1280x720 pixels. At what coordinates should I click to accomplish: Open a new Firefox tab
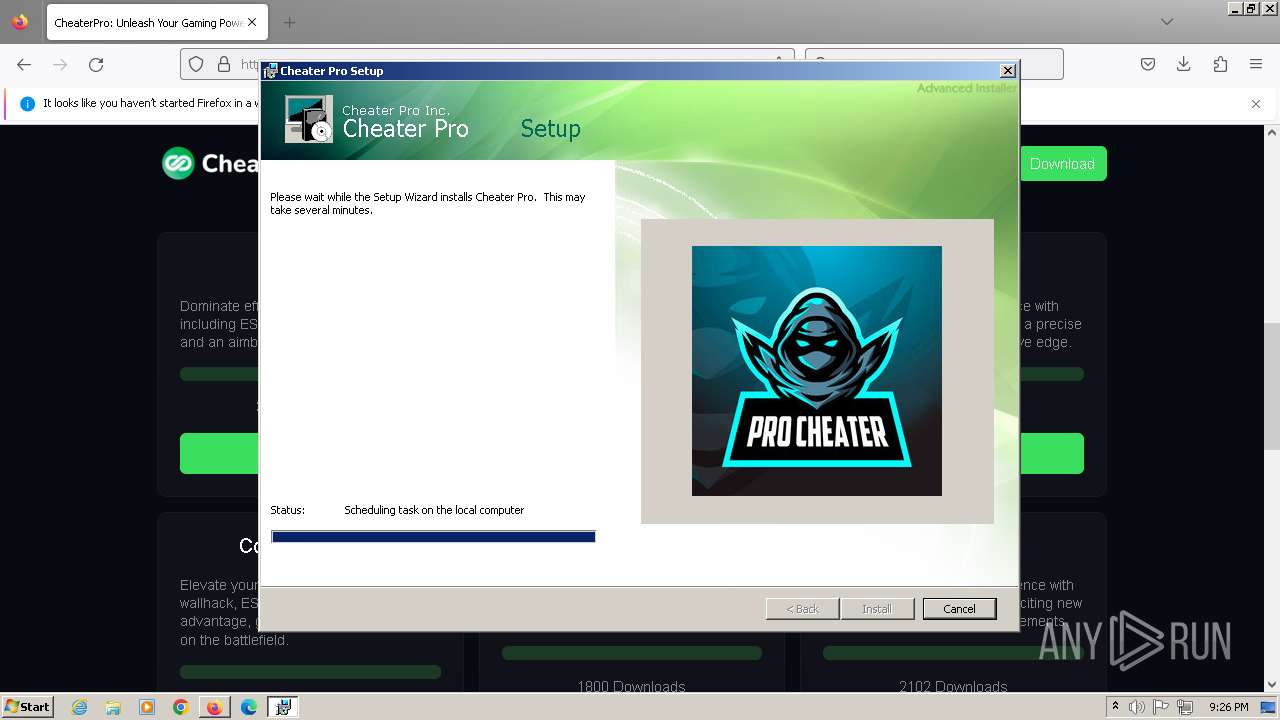[x=289, y=22]
